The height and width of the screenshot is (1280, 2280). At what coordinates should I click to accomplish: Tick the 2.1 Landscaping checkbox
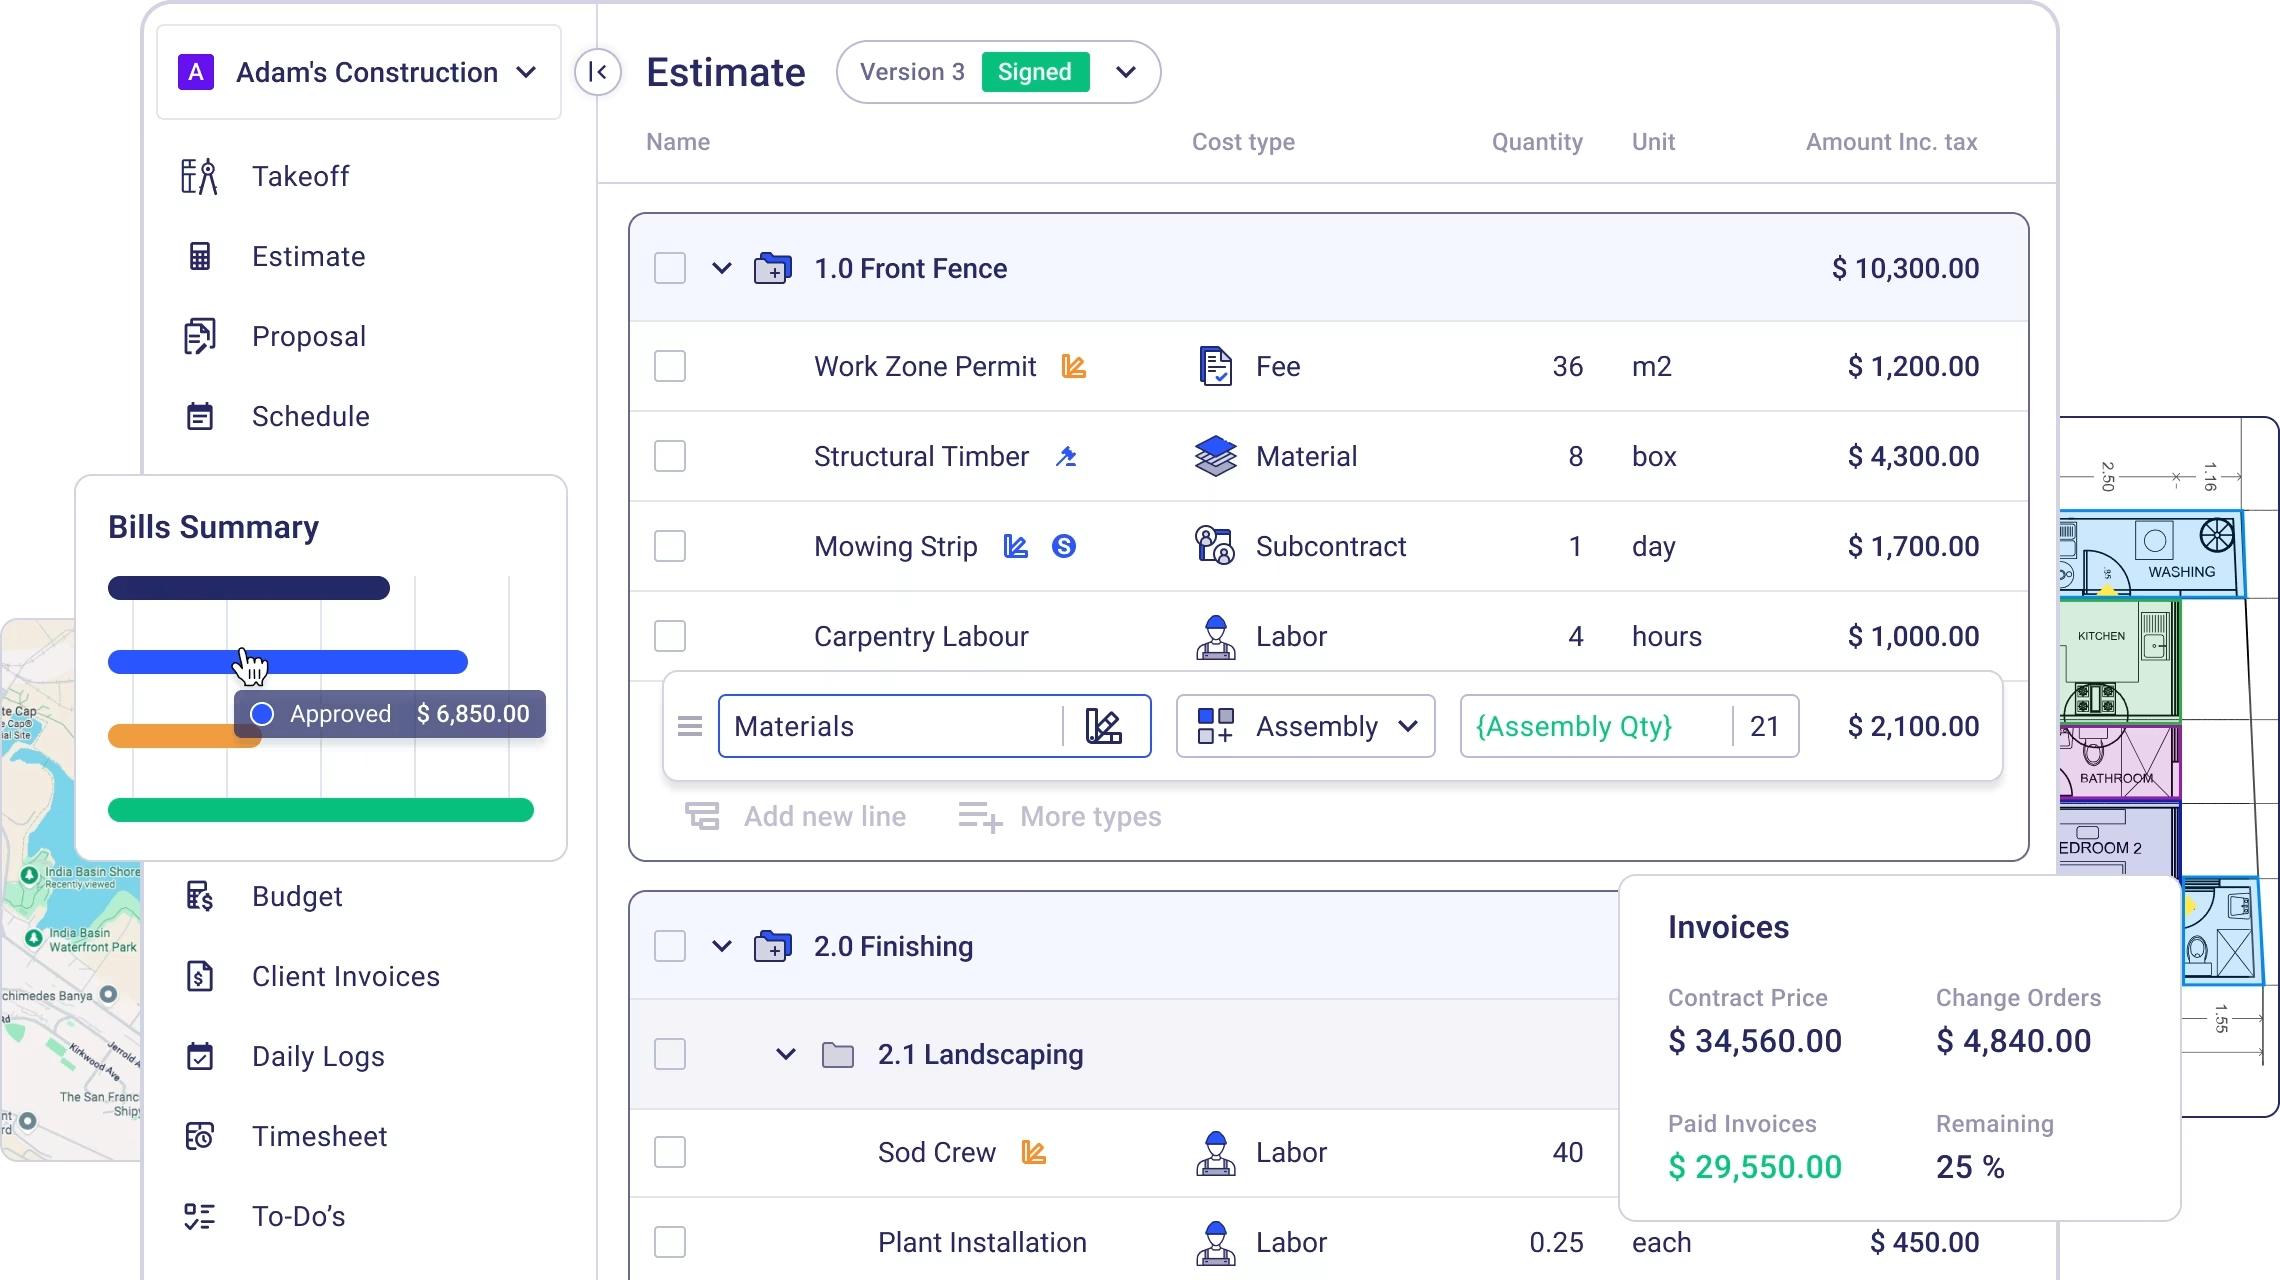[670, 1054]
